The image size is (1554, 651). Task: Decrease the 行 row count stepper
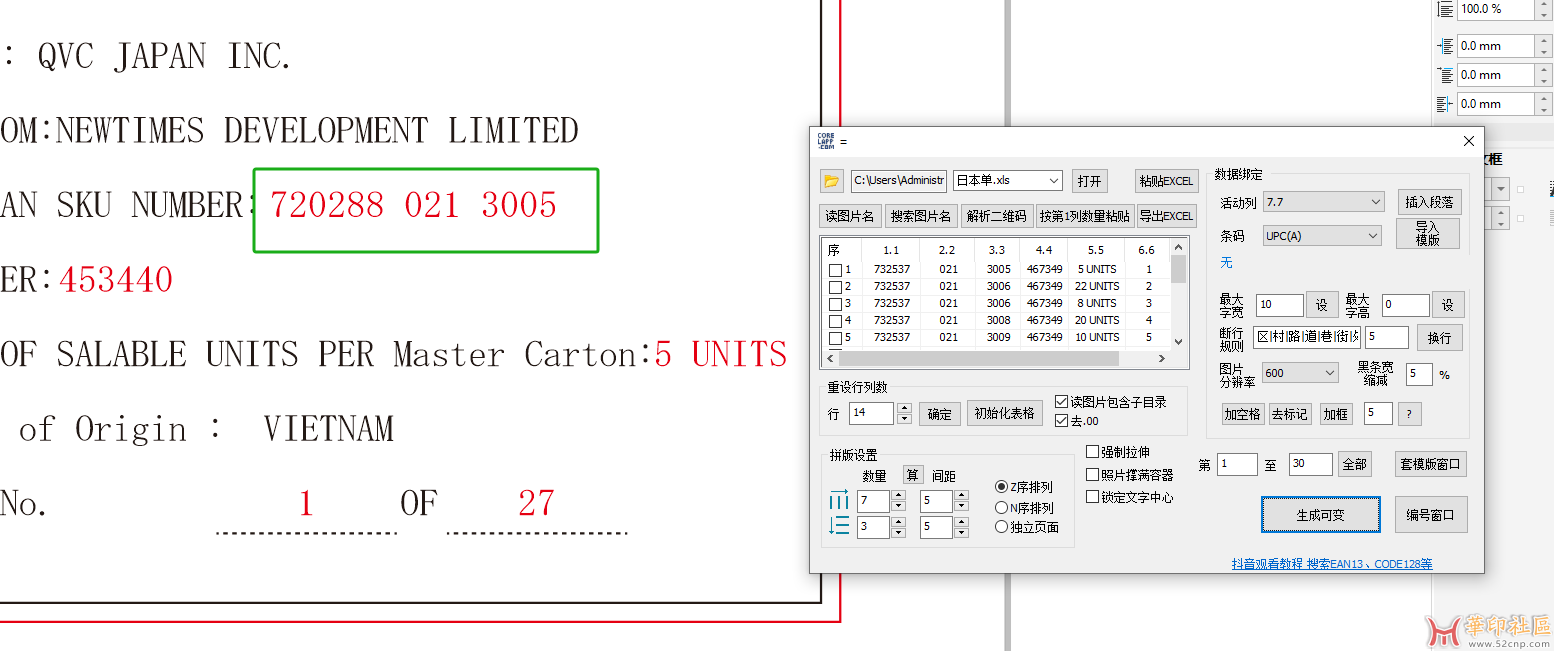click(x=904, y=419)
